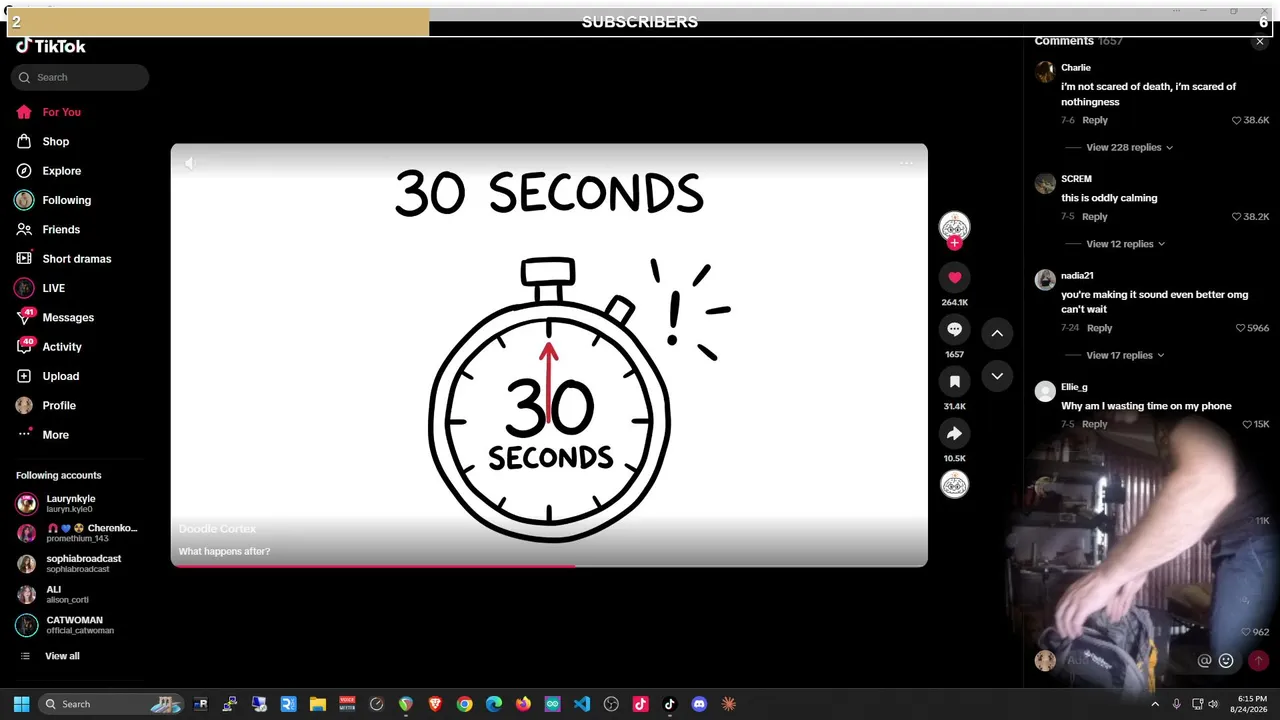Image resolution: width=1280 pixels, height=720 pixels.
Task: Click SCREM's profile picture
Action: coord(1045,183)
